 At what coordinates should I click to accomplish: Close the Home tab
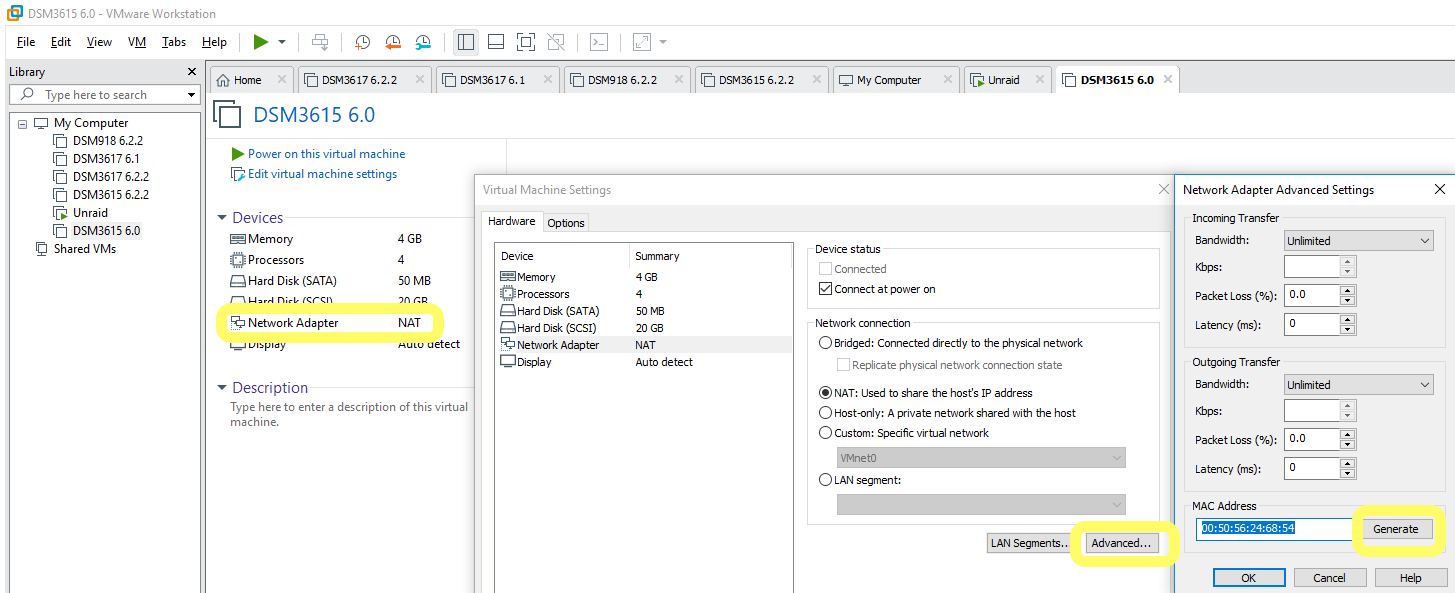click(x=281, y=80)
